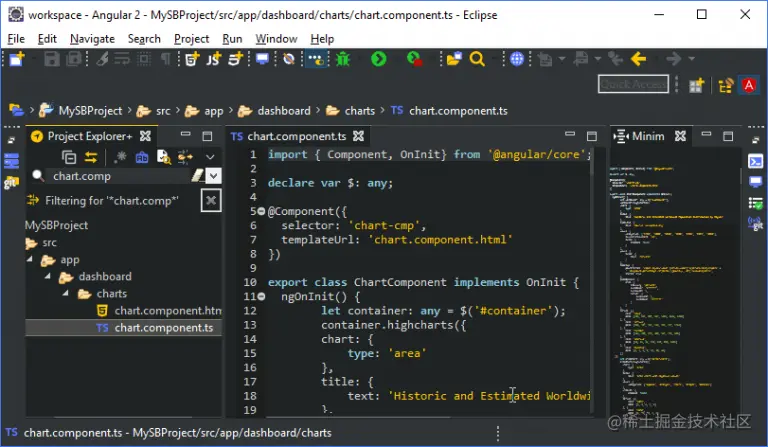Toggle Link with Editor yellow arrows
This screenshot has width=768, height=447.
tap(91, 157)
